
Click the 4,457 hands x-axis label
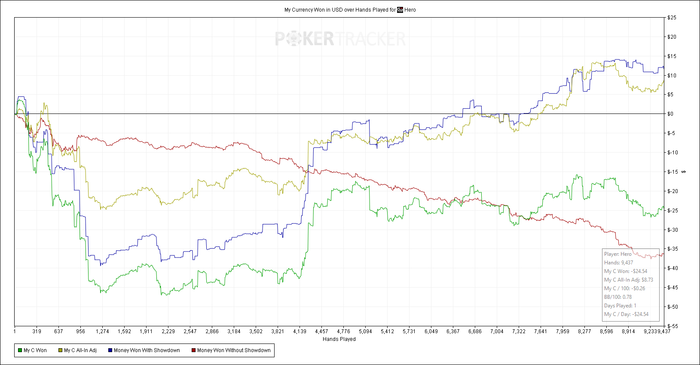point(321,332)
